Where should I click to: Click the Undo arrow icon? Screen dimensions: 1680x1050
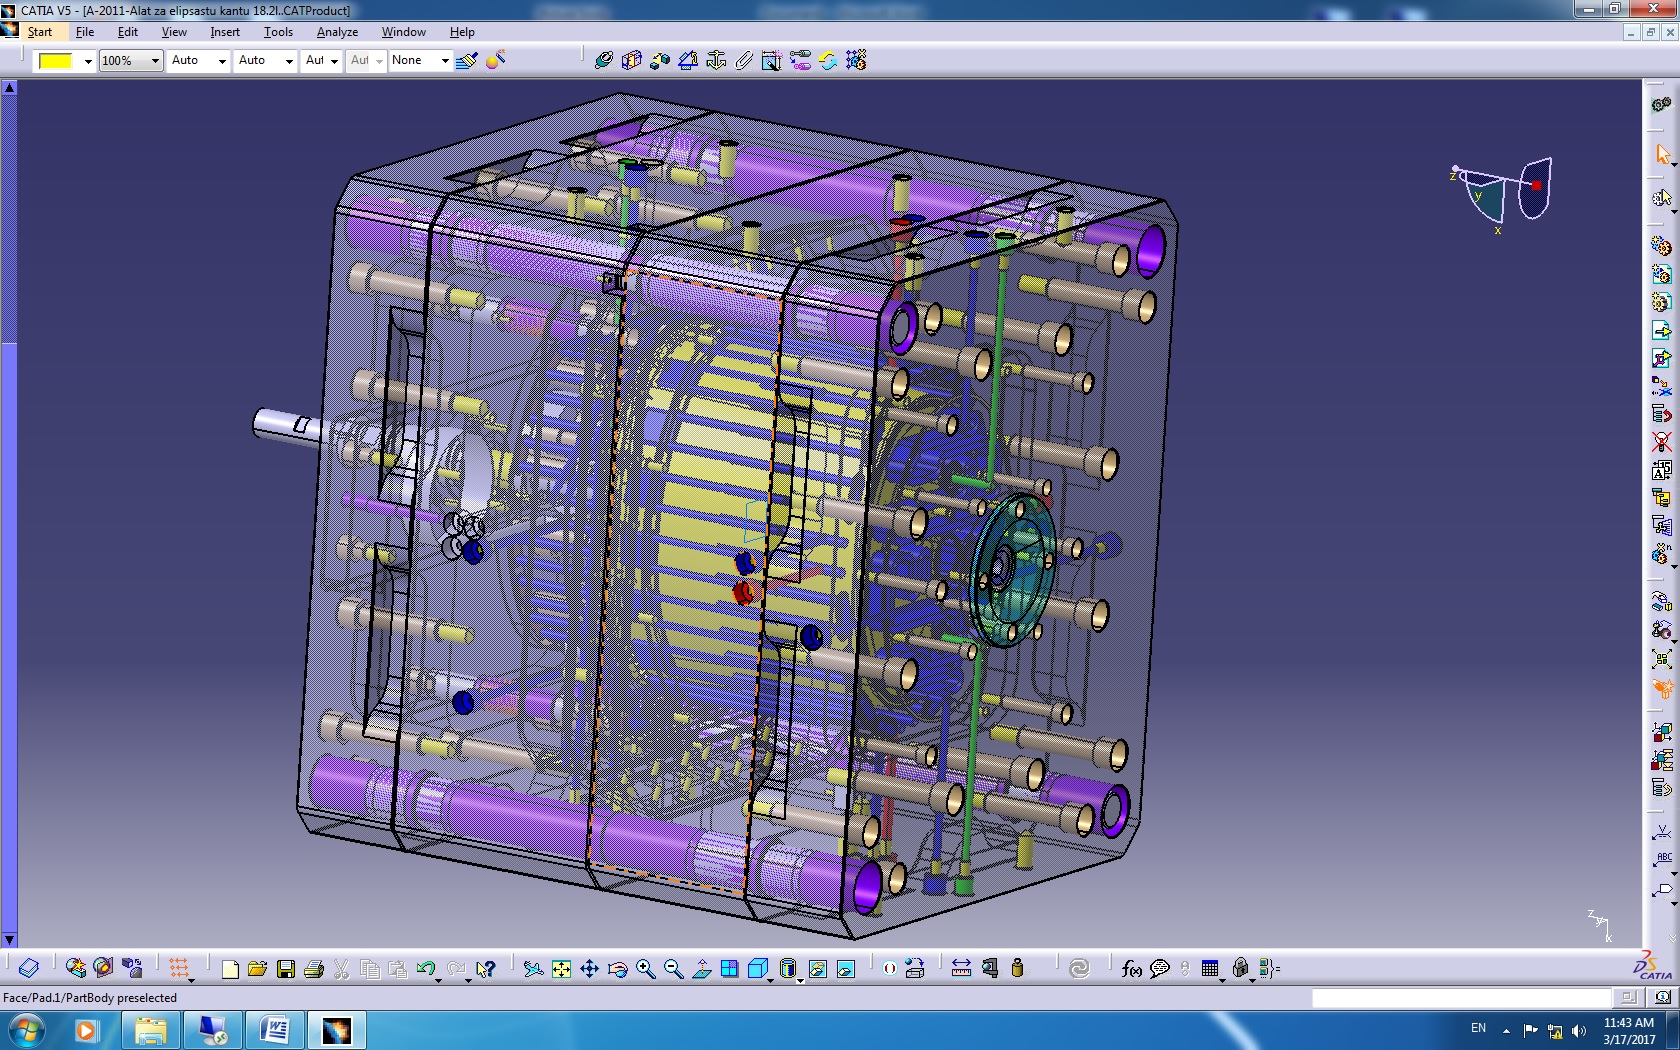(426, 968)
